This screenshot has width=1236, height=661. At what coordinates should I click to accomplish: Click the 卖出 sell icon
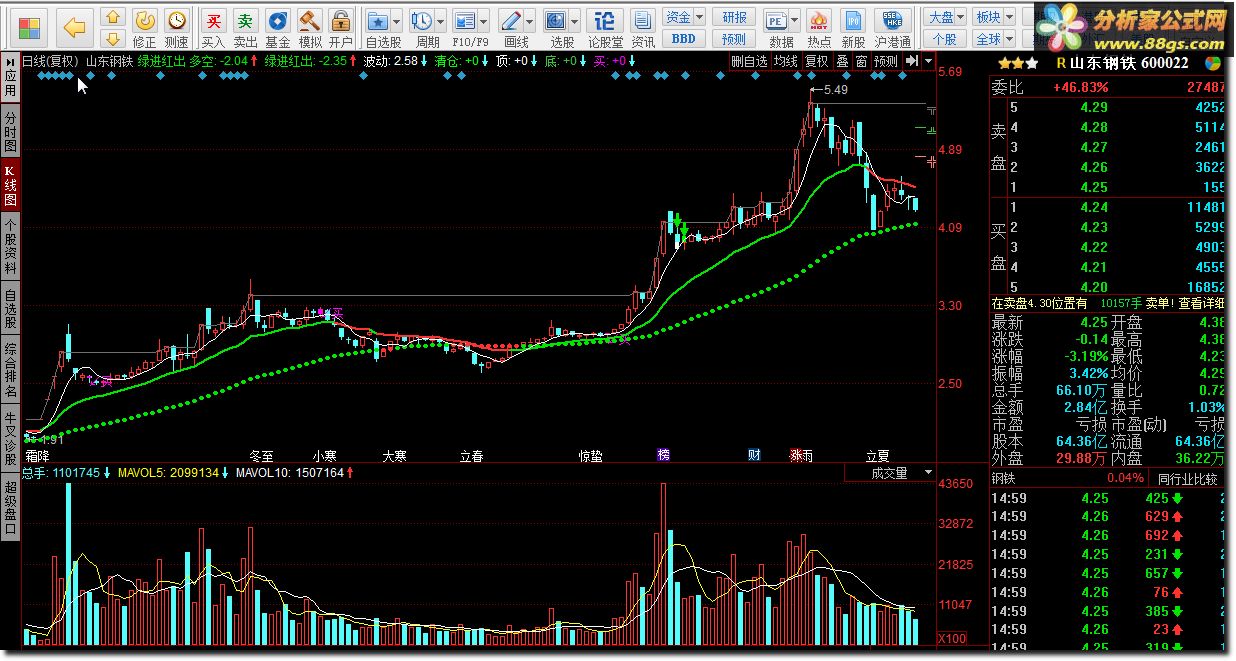[x=245, y=28]
